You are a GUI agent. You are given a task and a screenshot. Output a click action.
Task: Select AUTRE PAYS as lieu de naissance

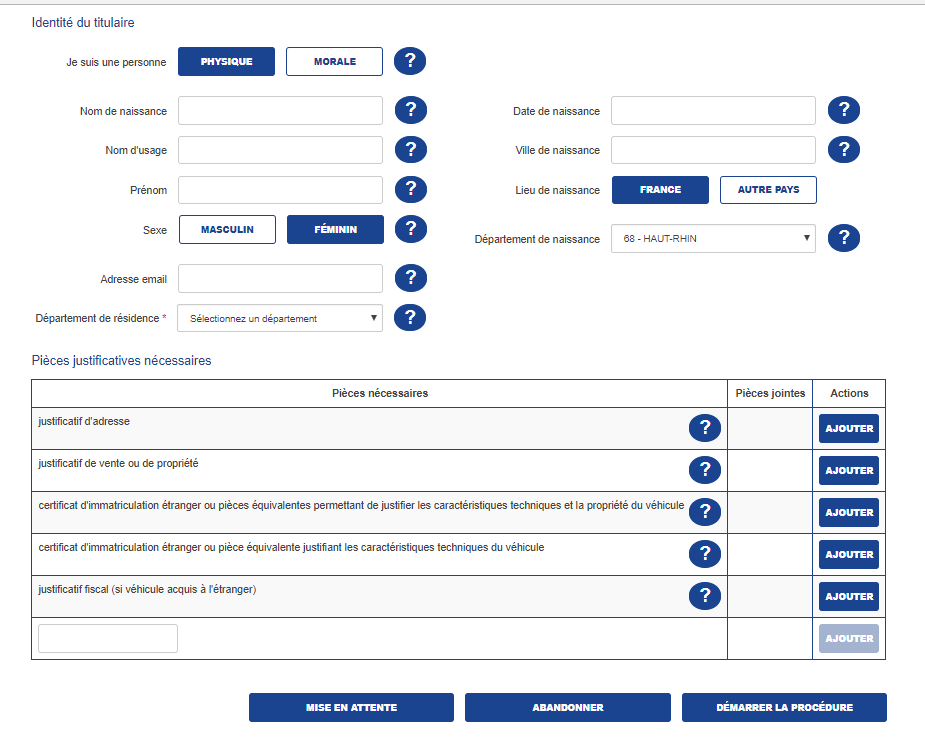pyautogui.click(x=768, y=190)
